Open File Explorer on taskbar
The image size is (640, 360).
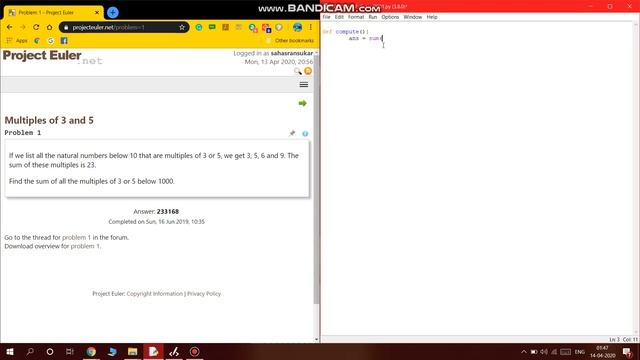[132, 351]
